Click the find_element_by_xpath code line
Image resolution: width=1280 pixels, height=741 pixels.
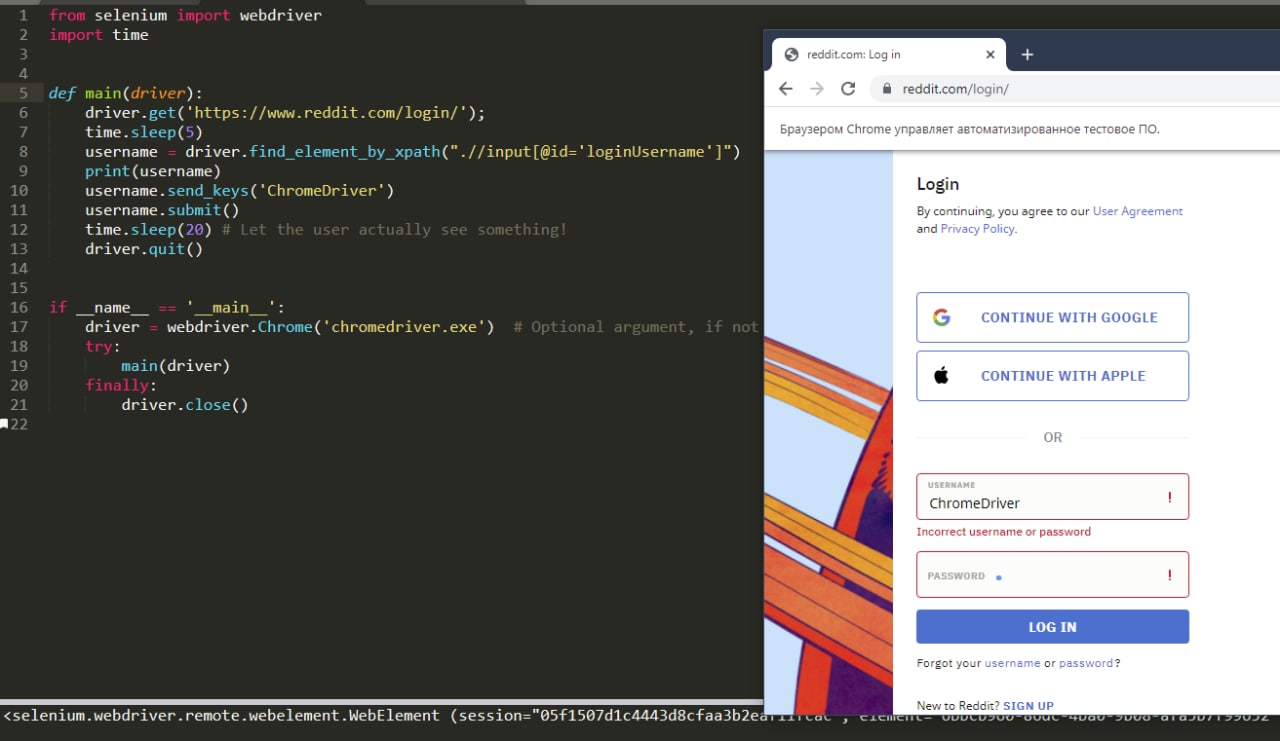412,152
